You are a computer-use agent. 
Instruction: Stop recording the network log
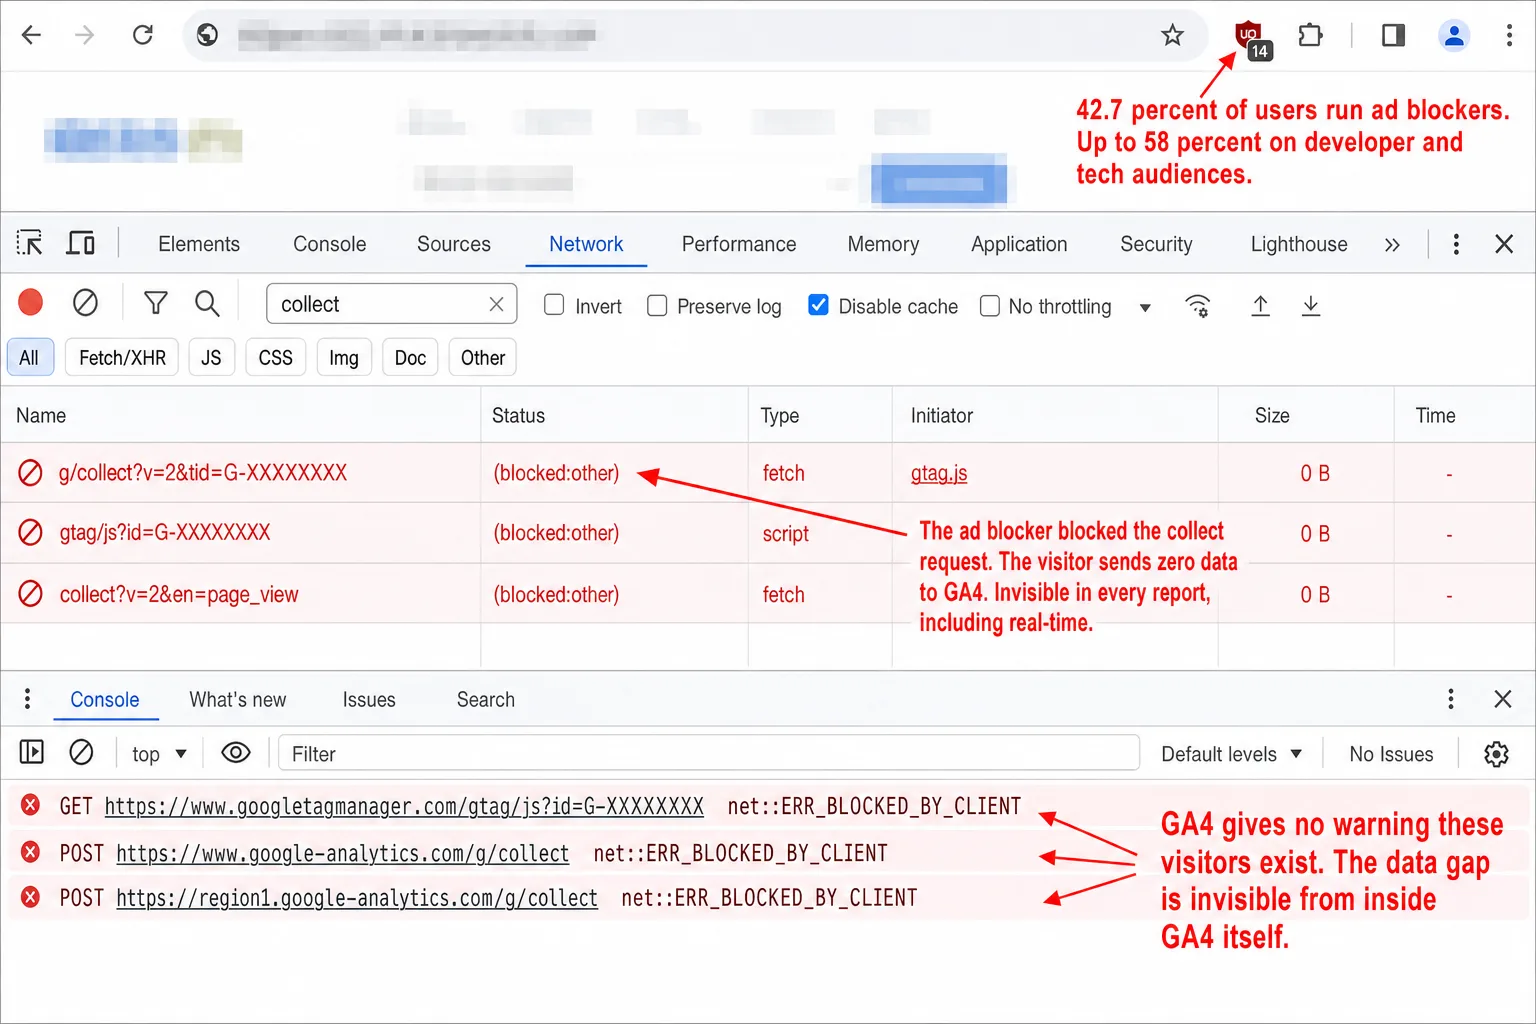pyautogui.click(x=31, y=302)
